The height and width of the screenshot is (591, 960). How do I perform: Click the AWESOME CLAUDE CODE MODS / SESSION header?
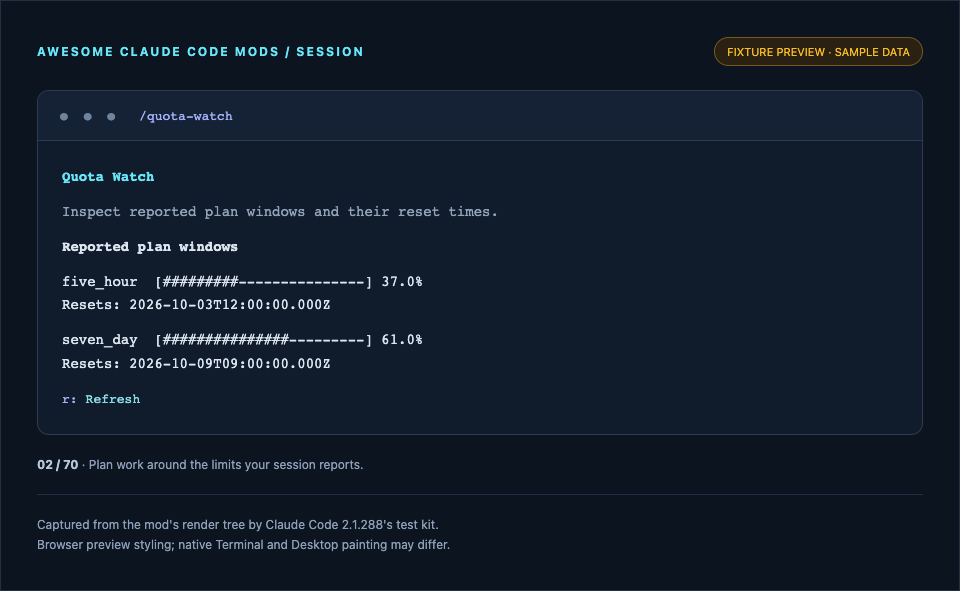coord(200,52)
